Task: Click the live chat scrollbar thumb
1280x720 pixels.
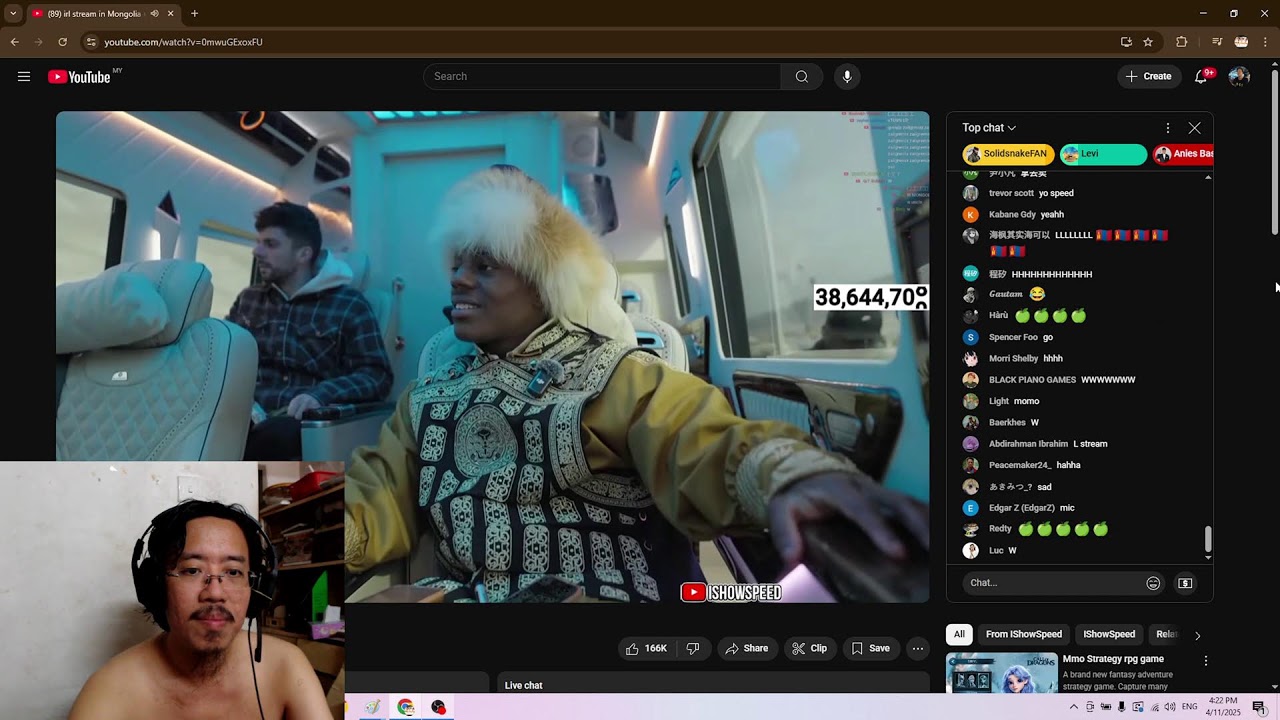Action: (1208, 539)
